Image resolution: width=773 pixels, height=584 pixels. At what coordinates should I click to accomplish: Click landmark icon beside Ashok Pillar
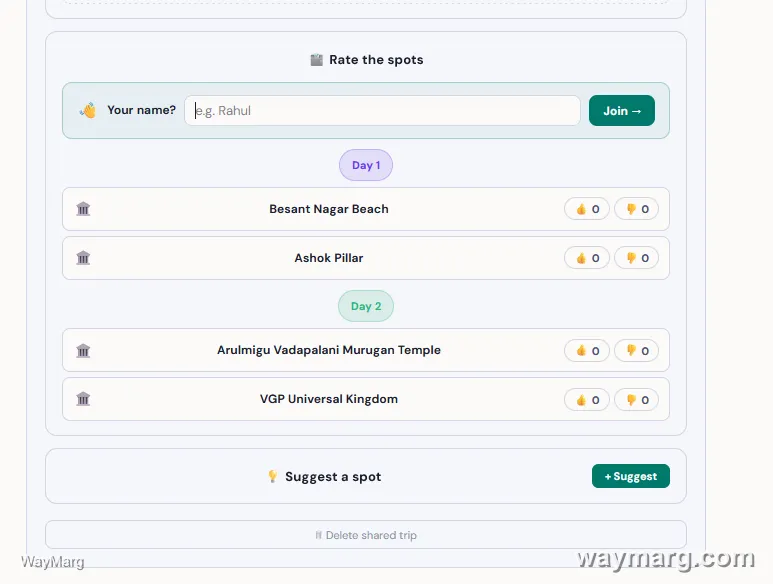coord(83,258)
